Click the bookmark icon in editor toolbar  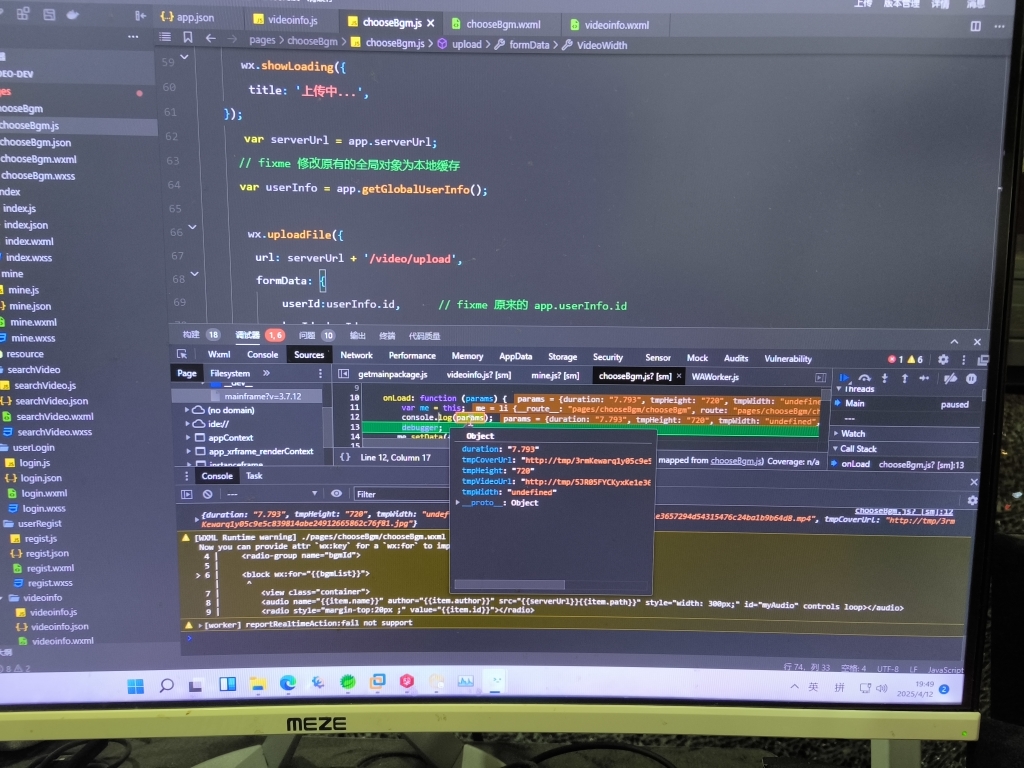187,37
